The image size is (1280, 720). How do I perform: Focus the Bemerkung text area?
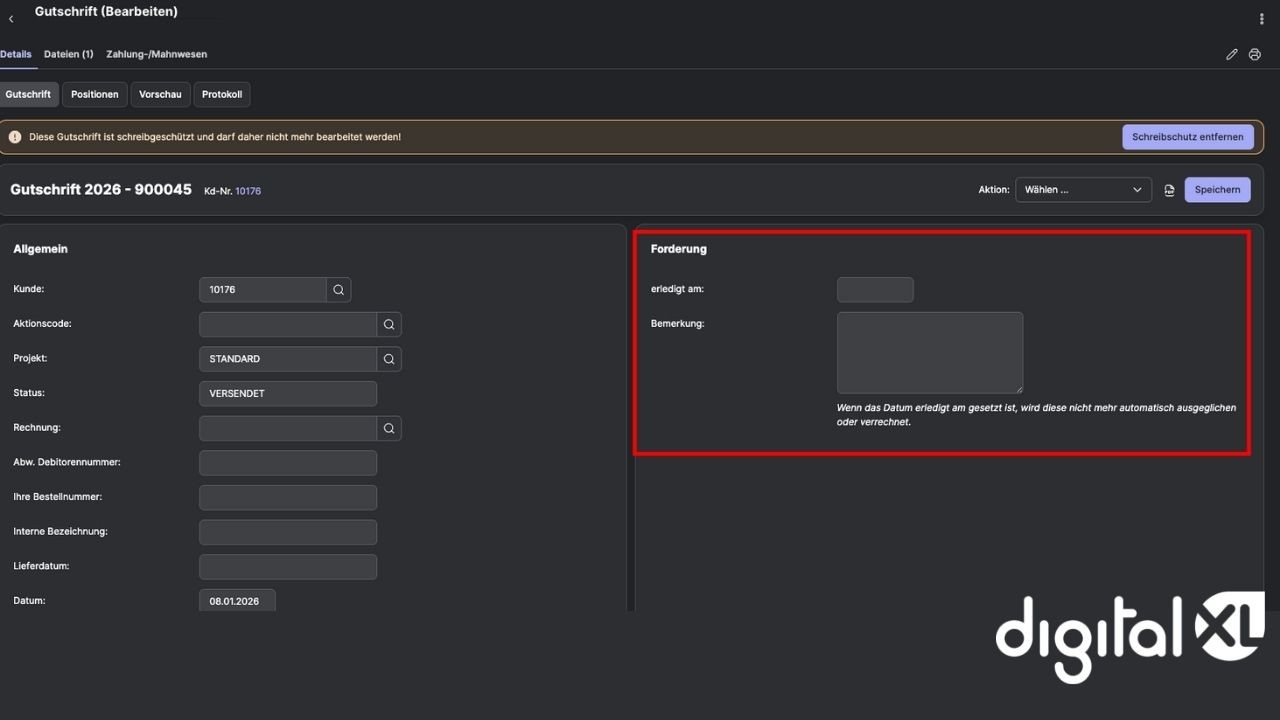click(x=929, y=352)
